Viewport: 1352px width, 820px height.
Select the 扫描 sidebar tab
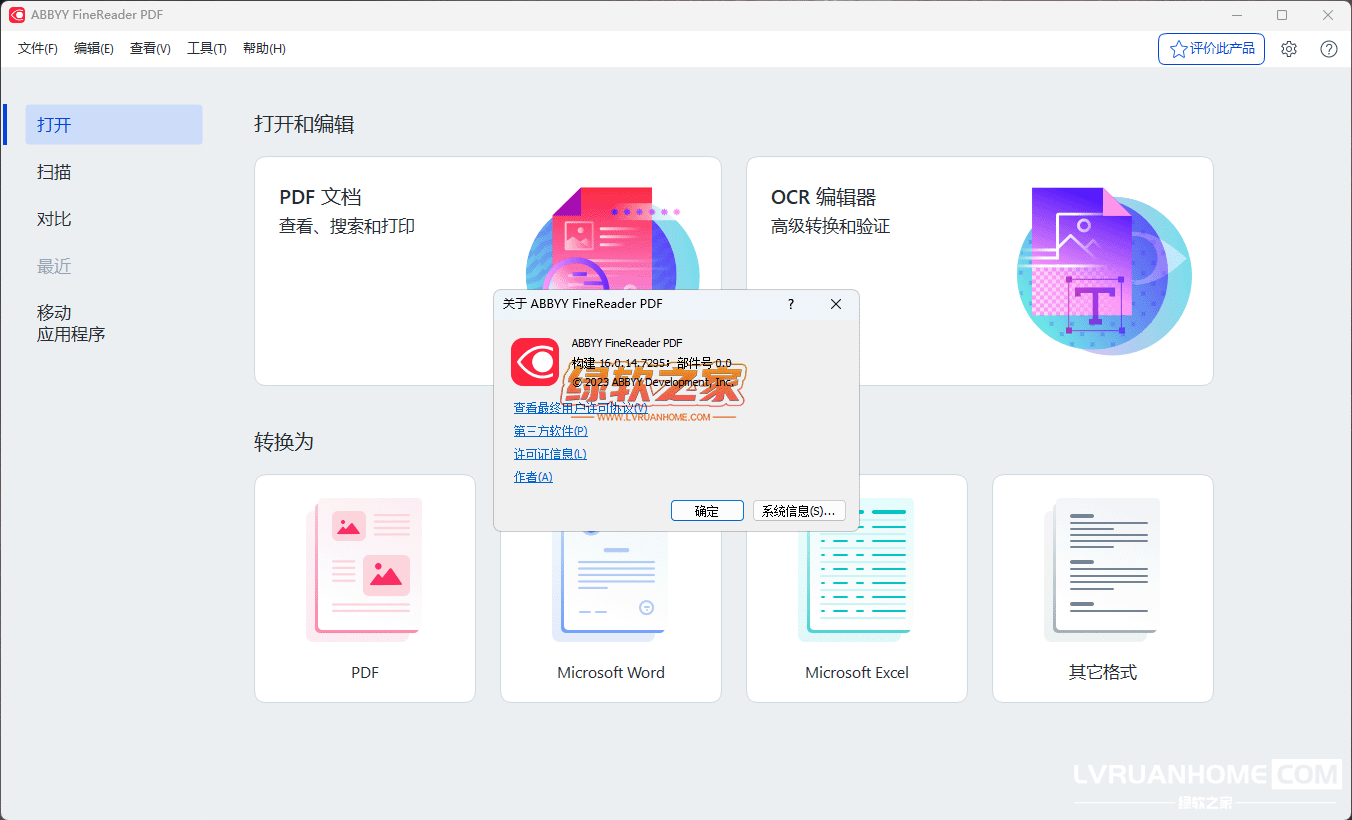coord(54,172)
